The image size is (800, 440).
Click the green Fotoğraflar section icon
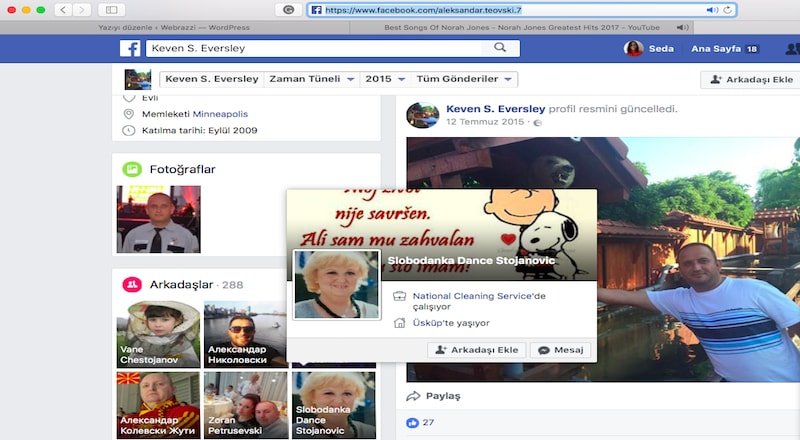click(x=130, y=169)
